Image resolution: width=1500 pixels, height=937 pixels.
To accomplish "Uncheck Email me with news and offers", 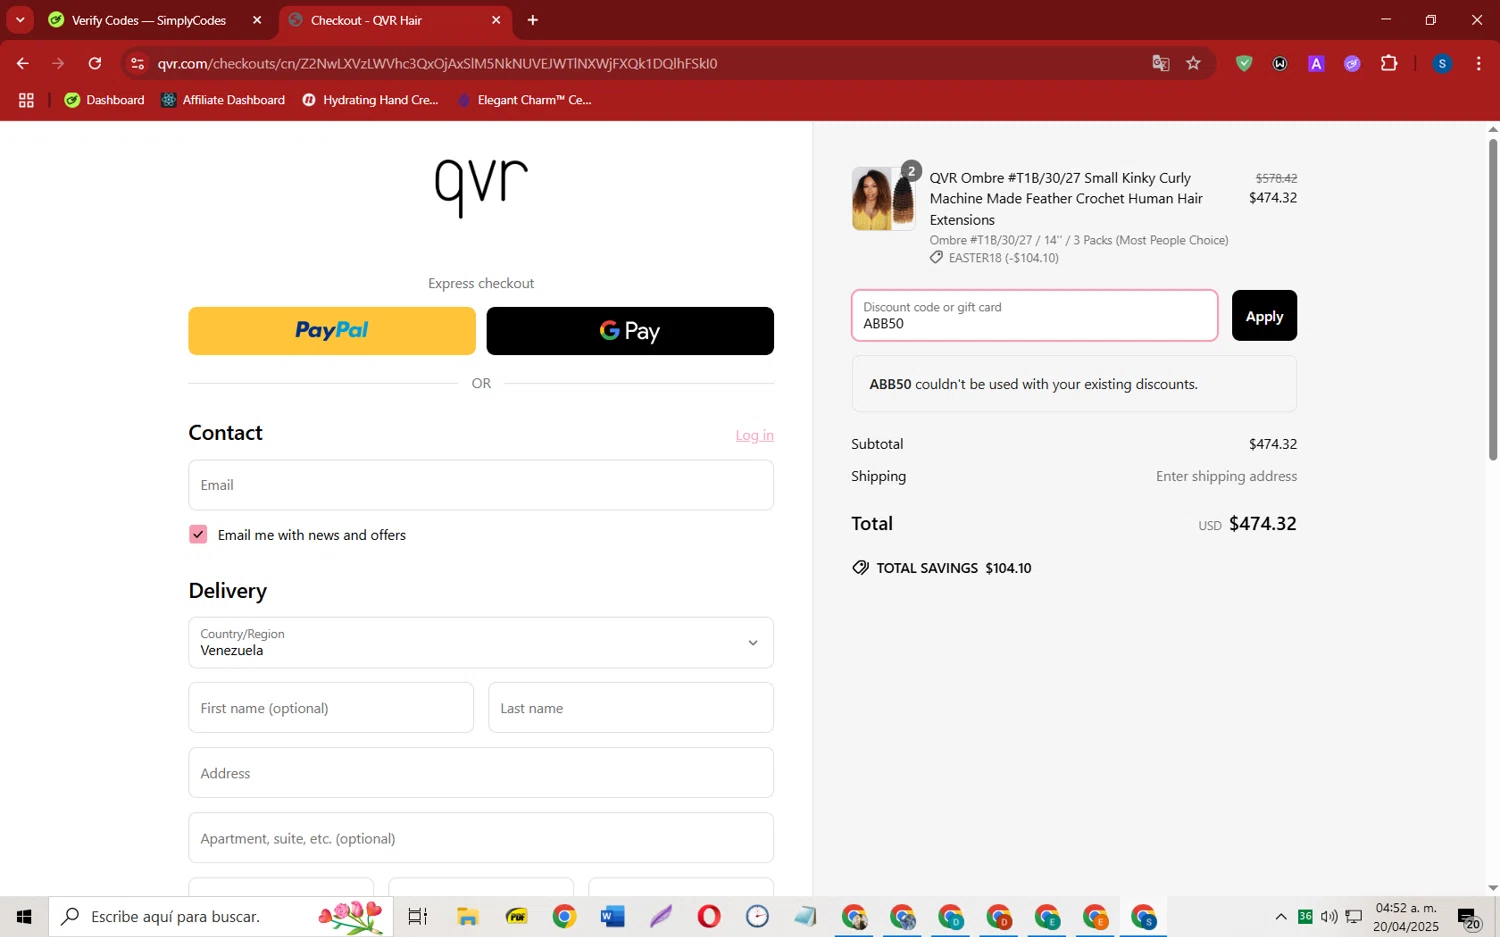I will click(x=198, y=535).
